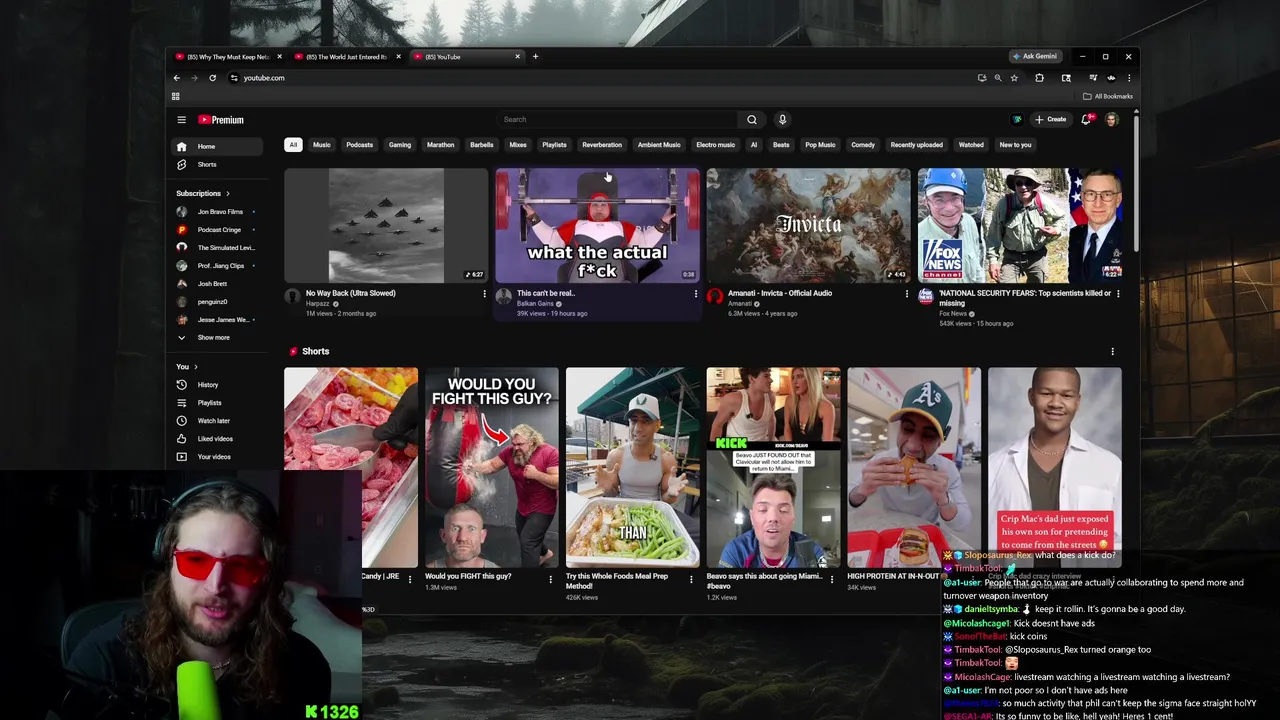The image size is (1280, 720).
Task: Open options menu for 'No Way Back' video
Action: pos(484,294)
